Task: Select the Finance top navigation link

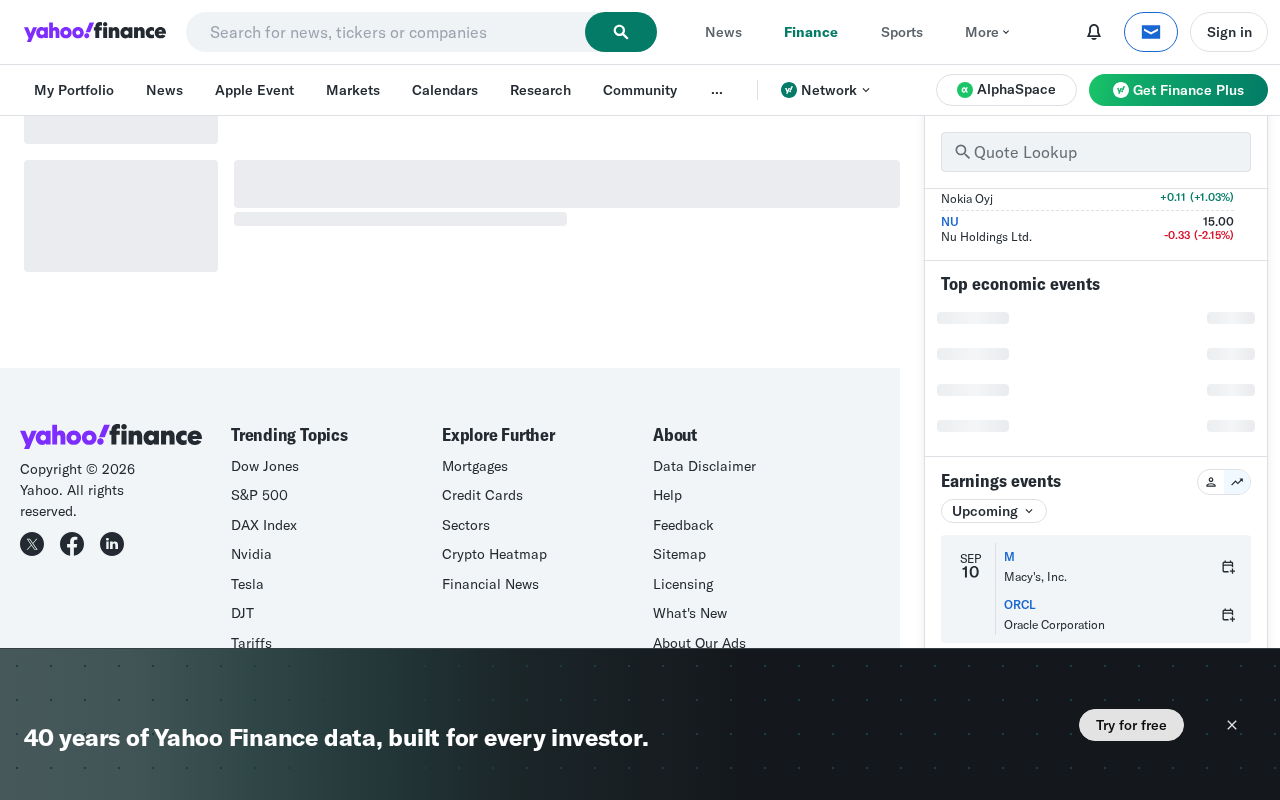Action: (x=811, y=32)
